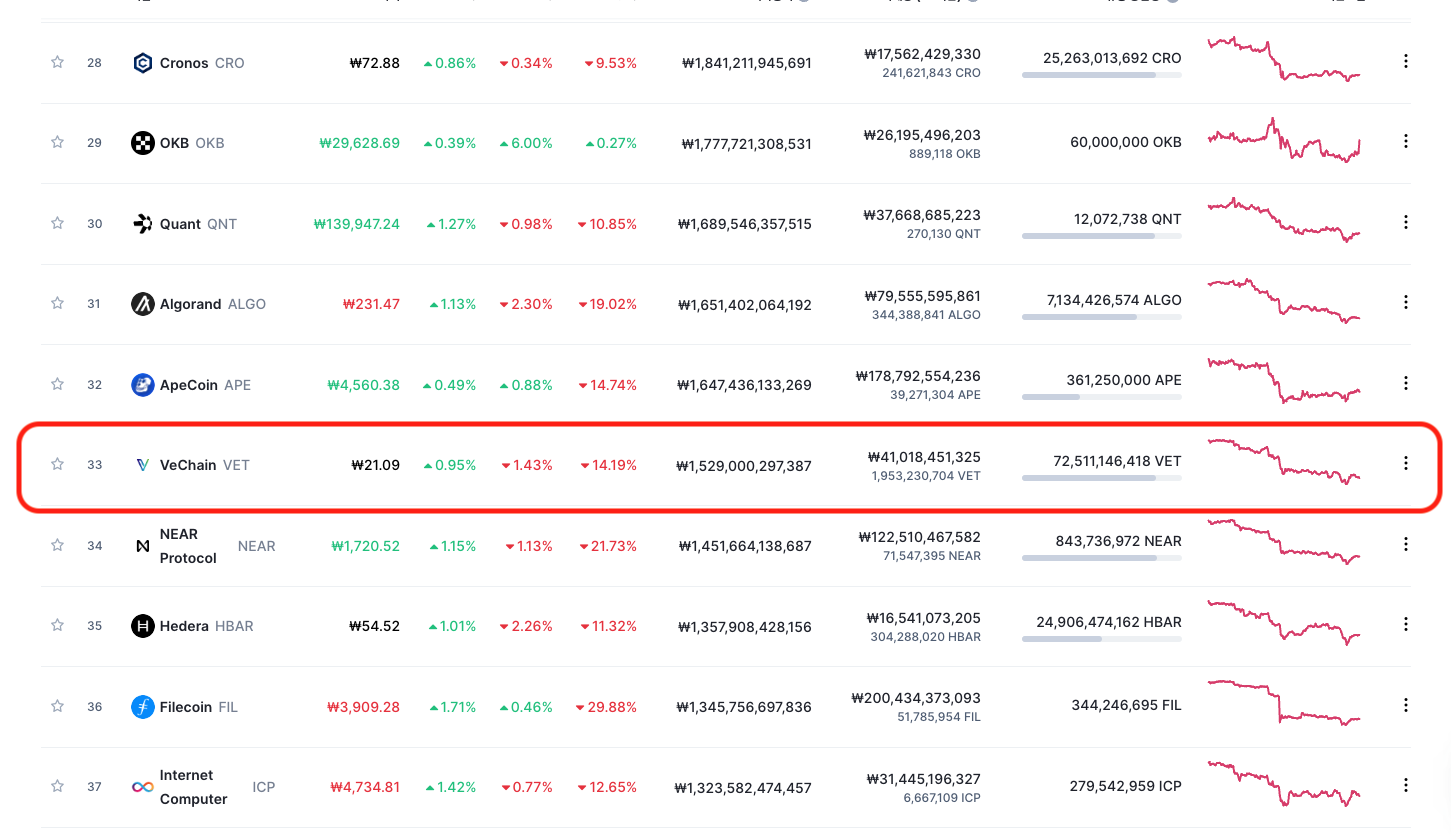Click the OKB coin logo
Image resolution: width=1451 pixels, height=840 pixels.
click(x=143, y=143)
